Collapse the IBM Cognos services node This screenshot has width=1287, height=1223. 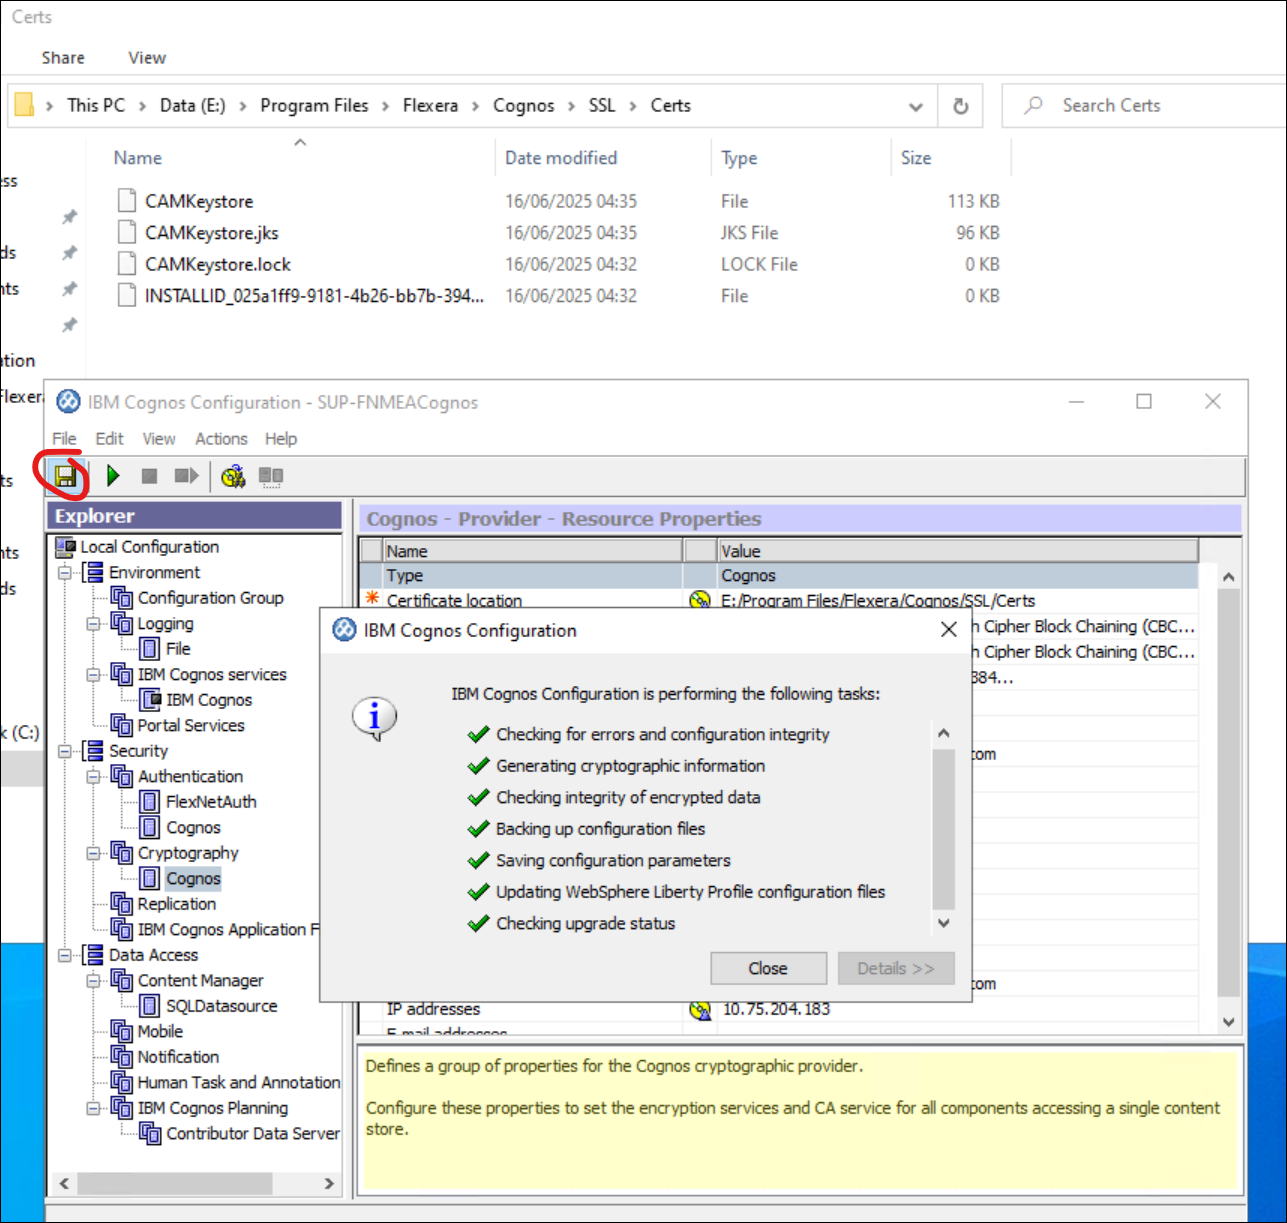click(x=93, y=675)
